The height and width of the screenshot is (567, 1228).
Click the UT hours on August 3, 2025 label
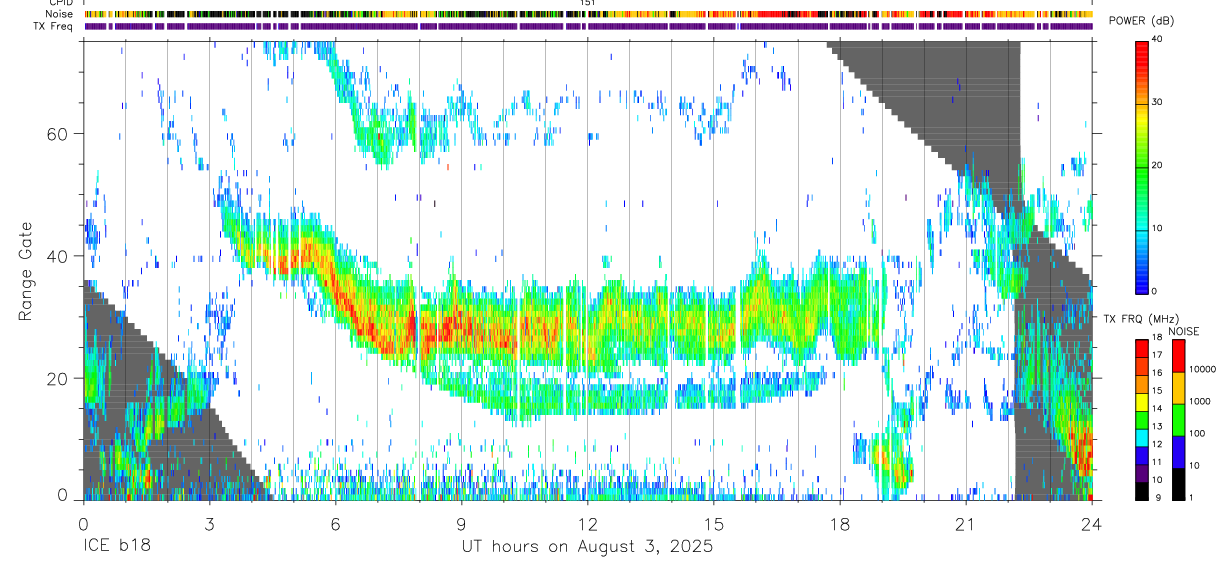click(587, 547)
